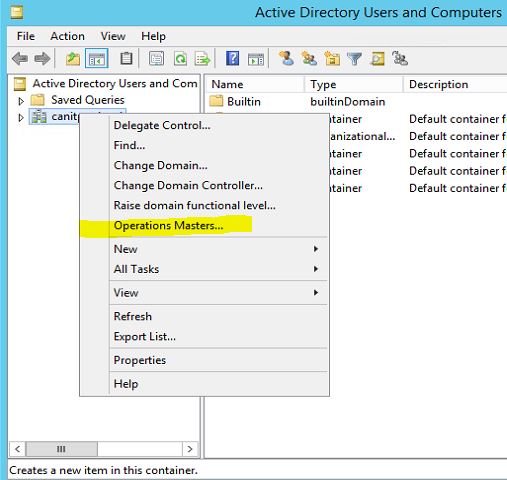
Task: Expand the All Tasks submenu
Action: (204, 269)
